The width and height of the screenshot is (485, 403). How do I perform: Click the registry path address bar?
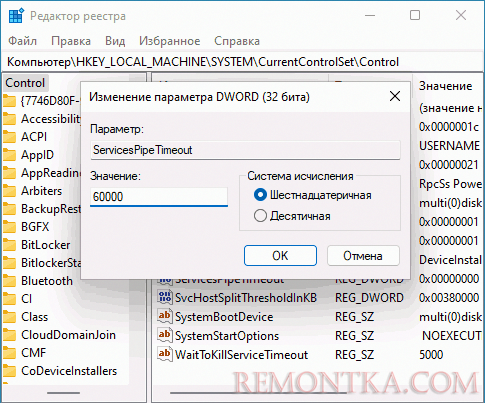click(242, 62)
